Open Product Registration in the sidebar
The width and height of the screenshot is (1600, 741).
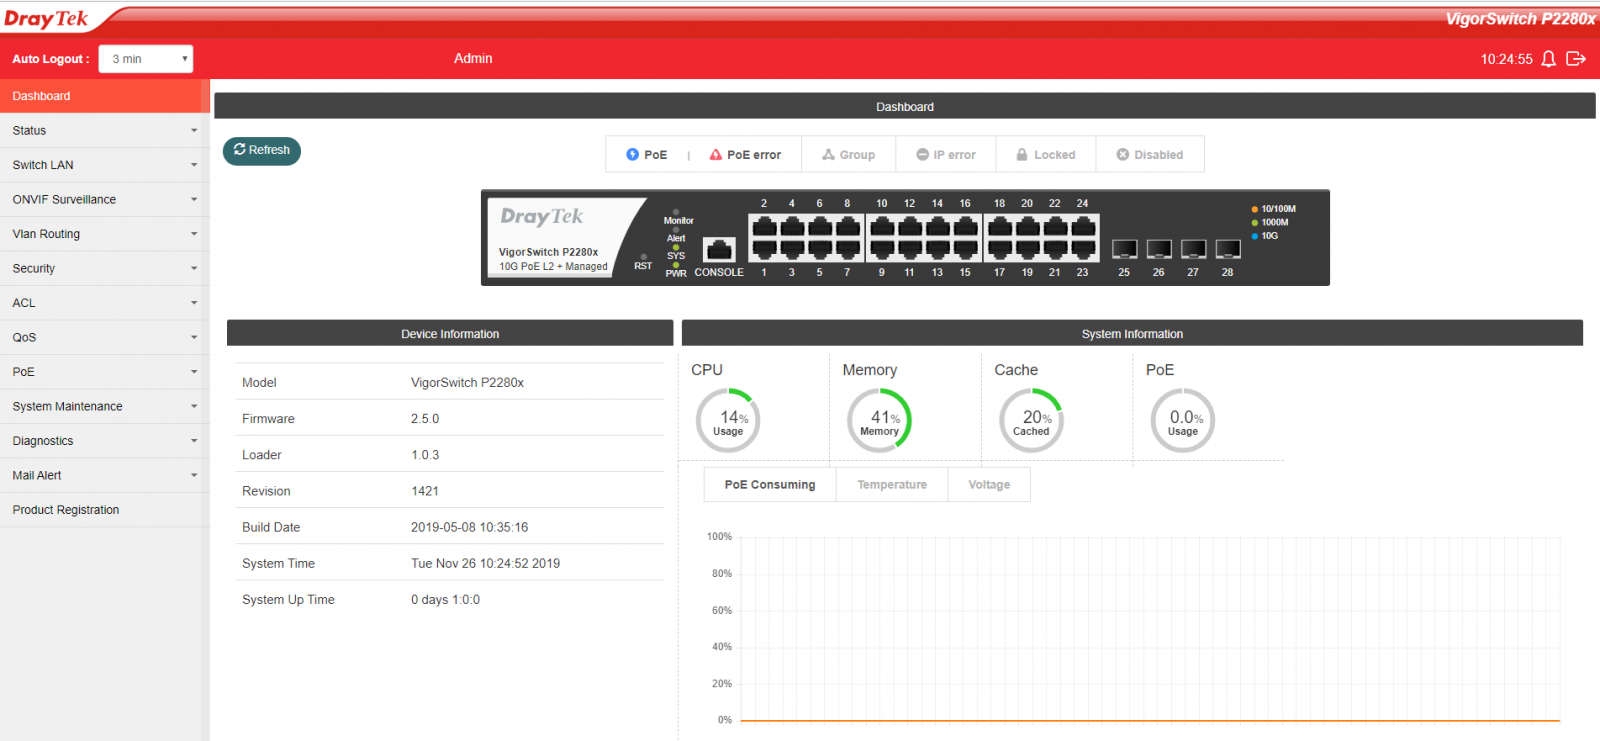104,510
